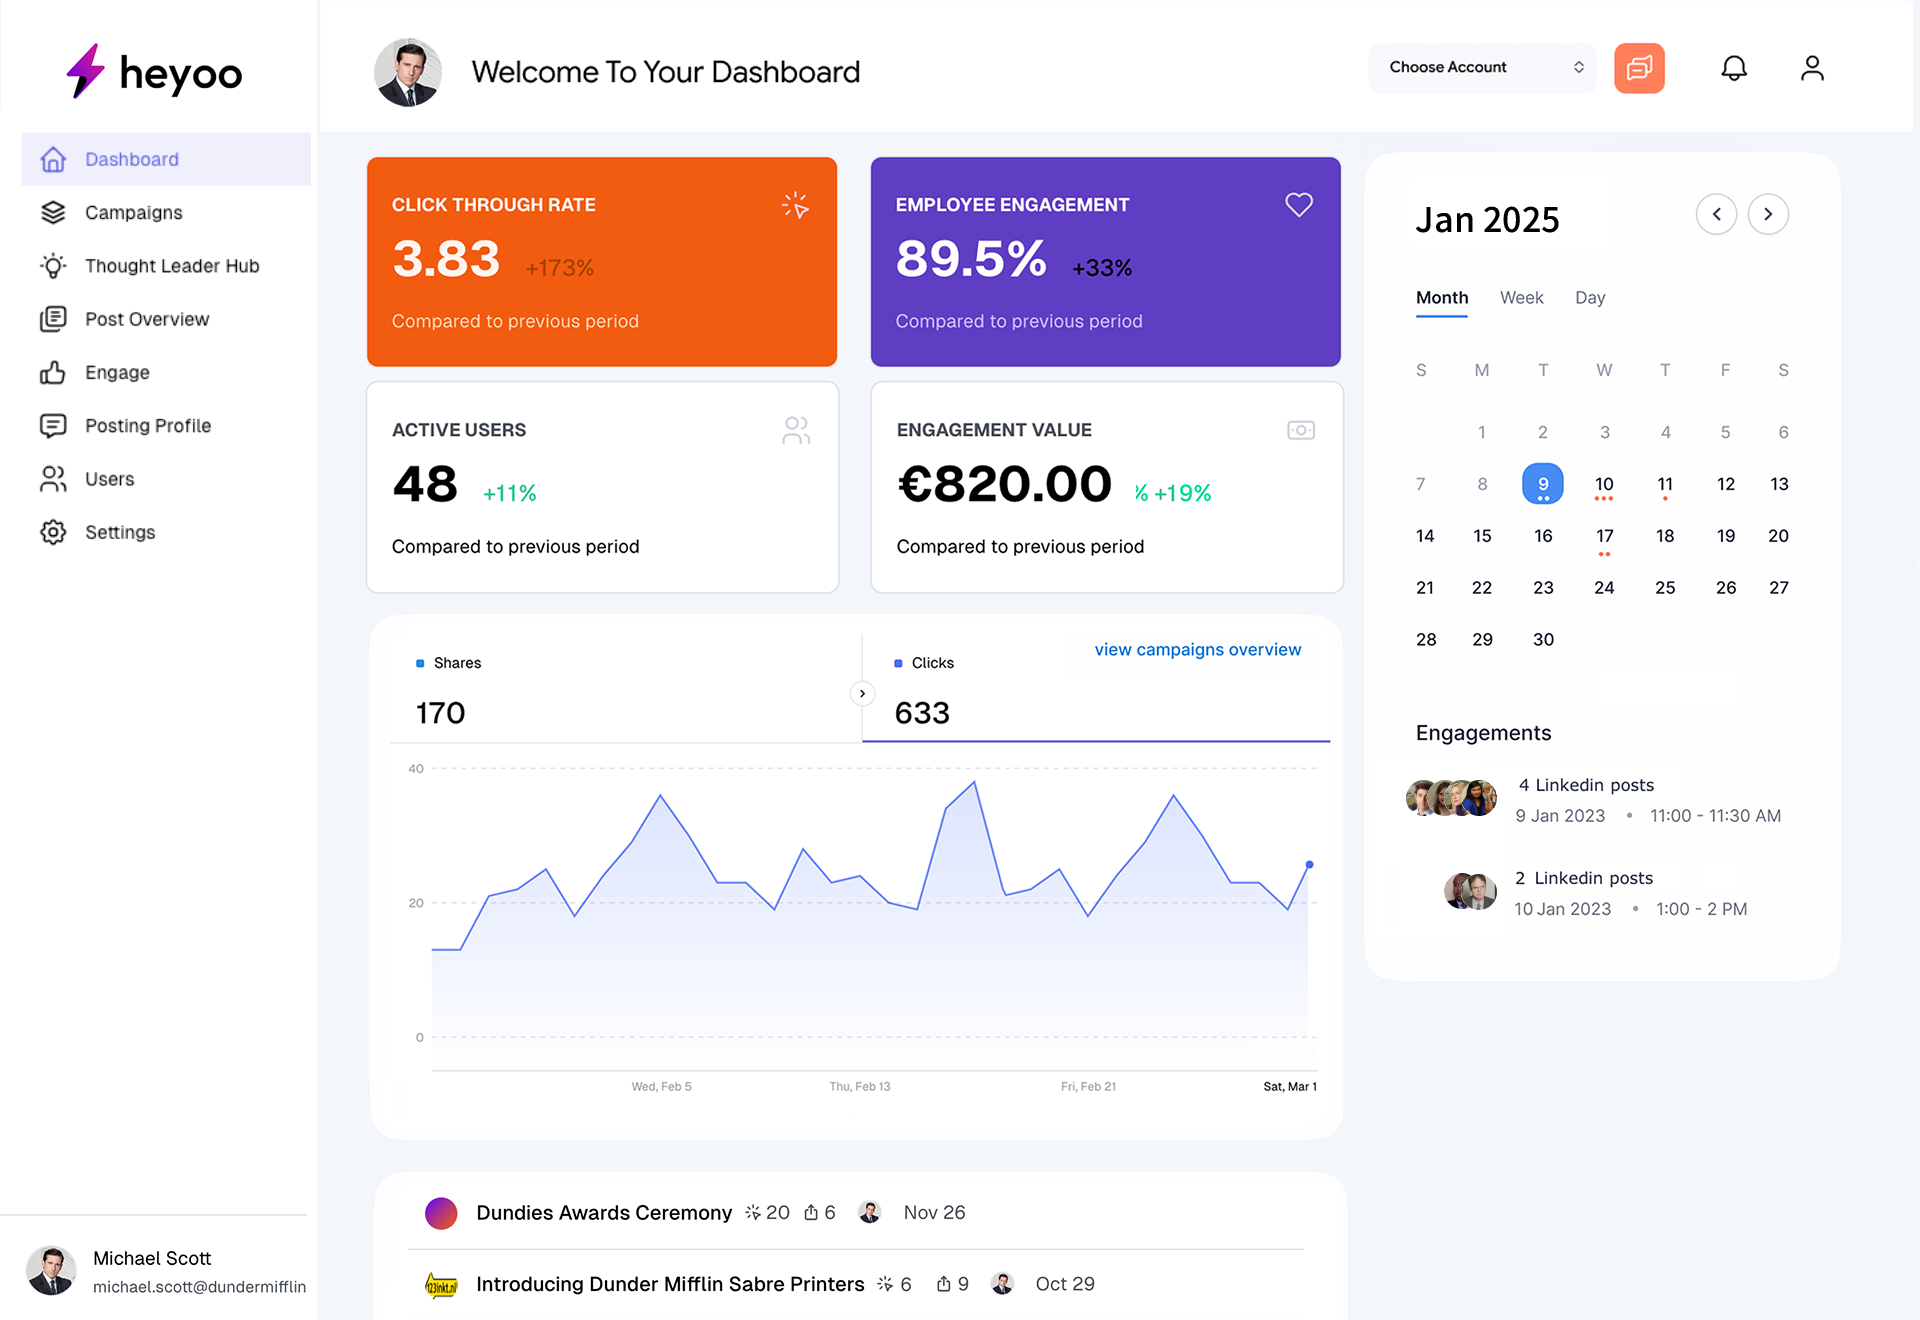Viewport: 1920px width, 1320px height.
Task: Go to next month in calendar
Action: coord(1767,214)
